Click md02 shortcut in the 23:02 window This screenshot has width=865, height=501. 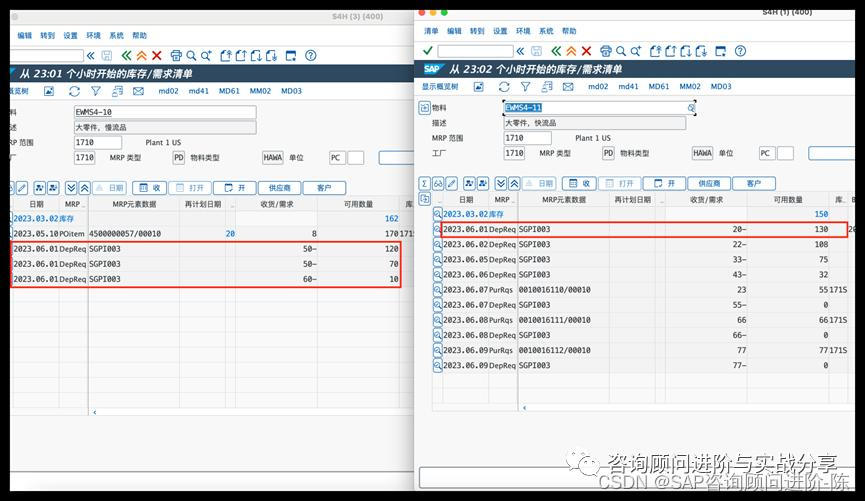[x=598, y=87]
